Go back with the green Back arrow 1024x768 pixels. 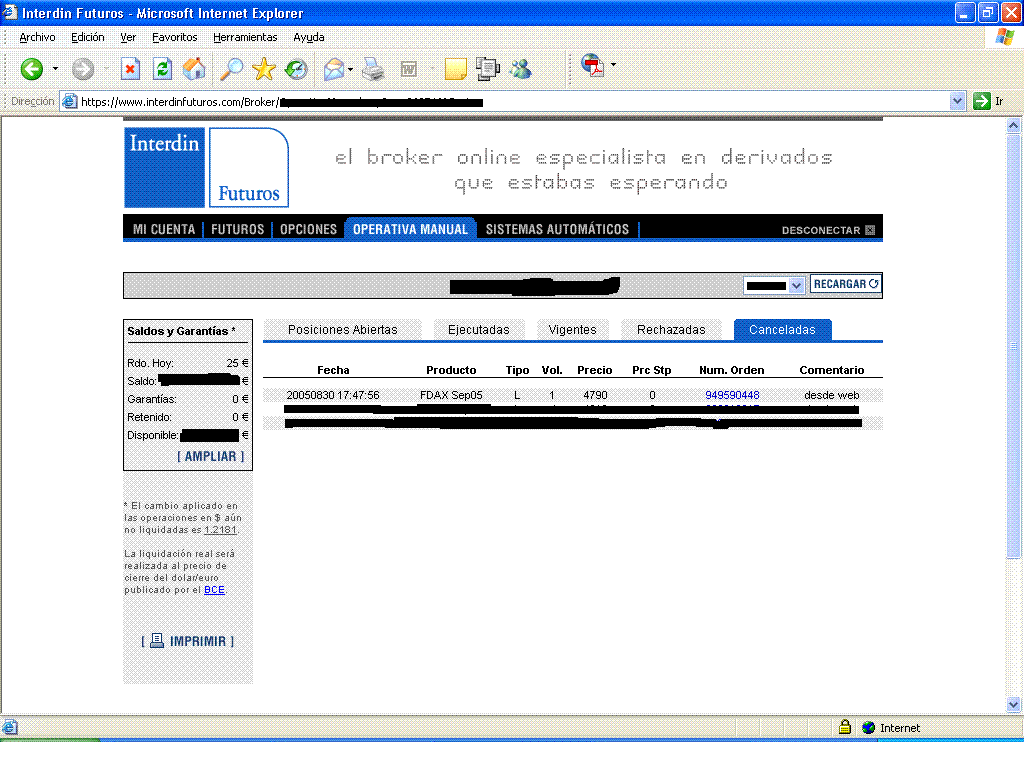(31, 69)
